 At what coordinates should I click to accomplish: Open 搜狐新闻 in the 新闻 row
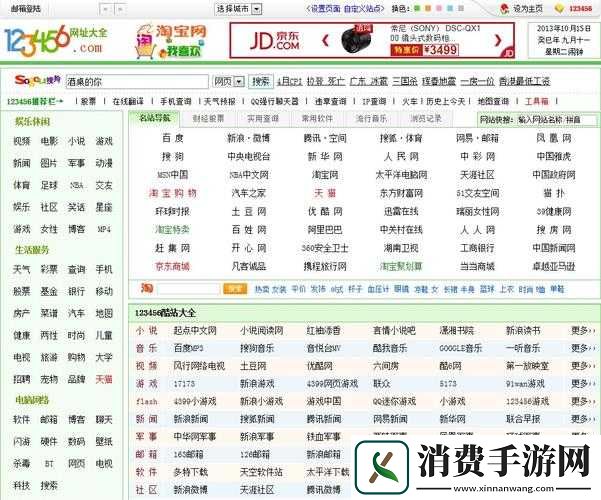pos(257,419)
